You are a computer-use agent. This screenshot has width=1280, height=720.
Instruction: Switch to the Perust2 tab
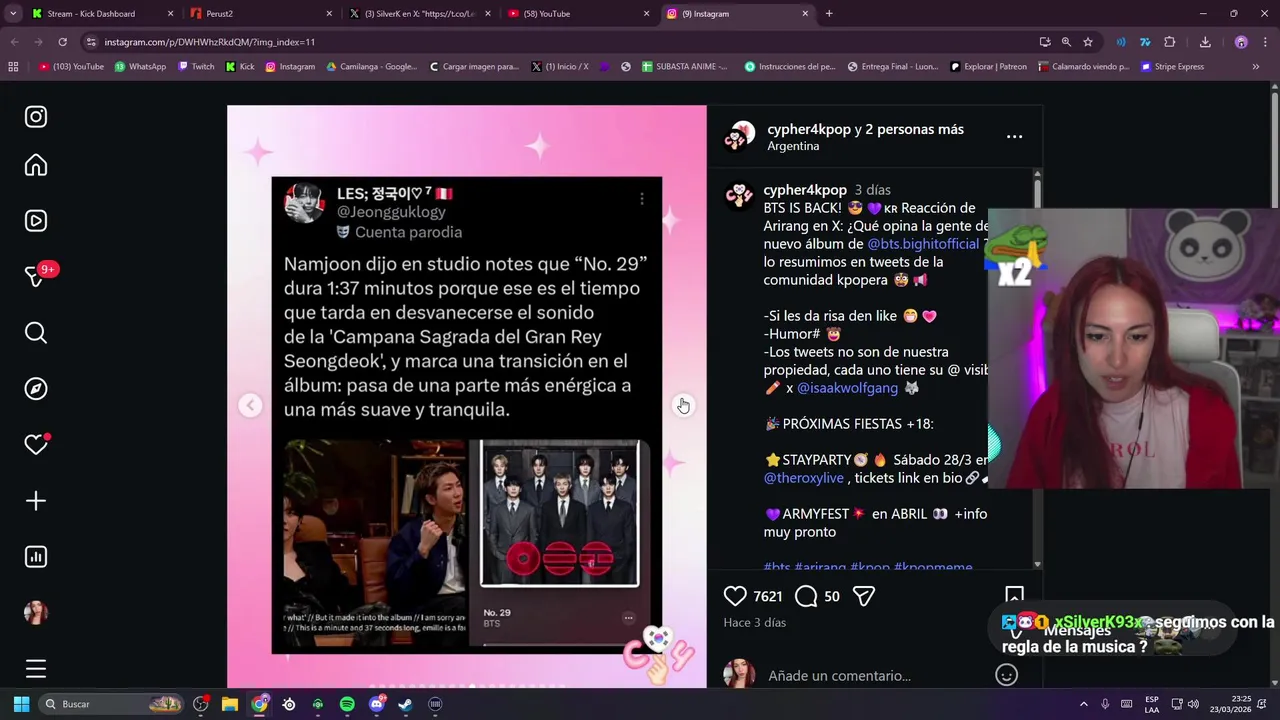261,14
